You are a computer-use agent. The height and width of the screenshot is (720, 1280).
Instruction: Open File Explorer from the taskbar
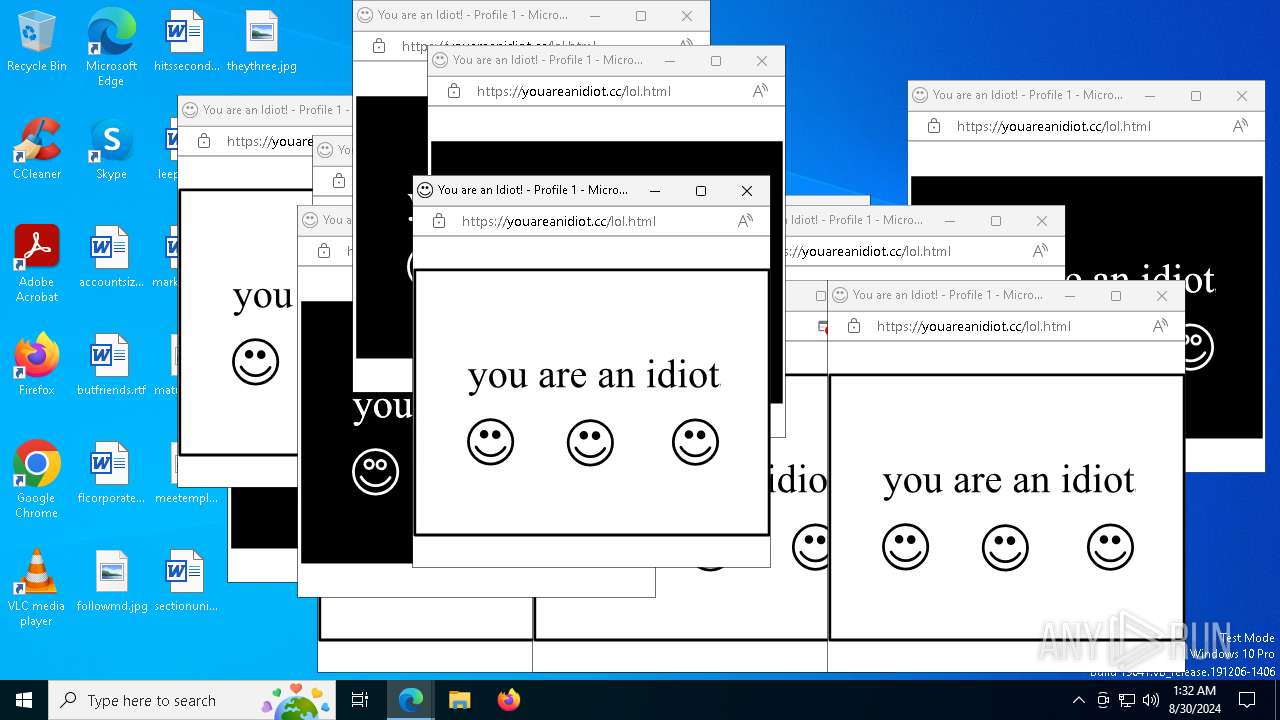[x=459, y=700]
